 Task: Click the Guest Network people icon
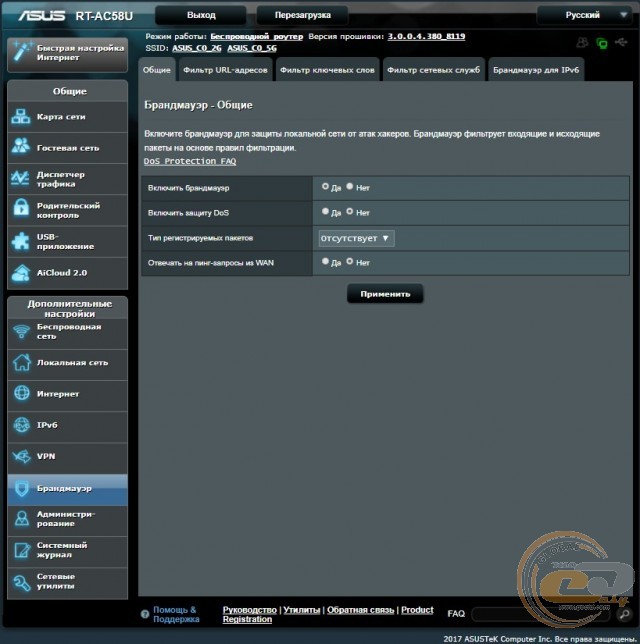[21, 146]
